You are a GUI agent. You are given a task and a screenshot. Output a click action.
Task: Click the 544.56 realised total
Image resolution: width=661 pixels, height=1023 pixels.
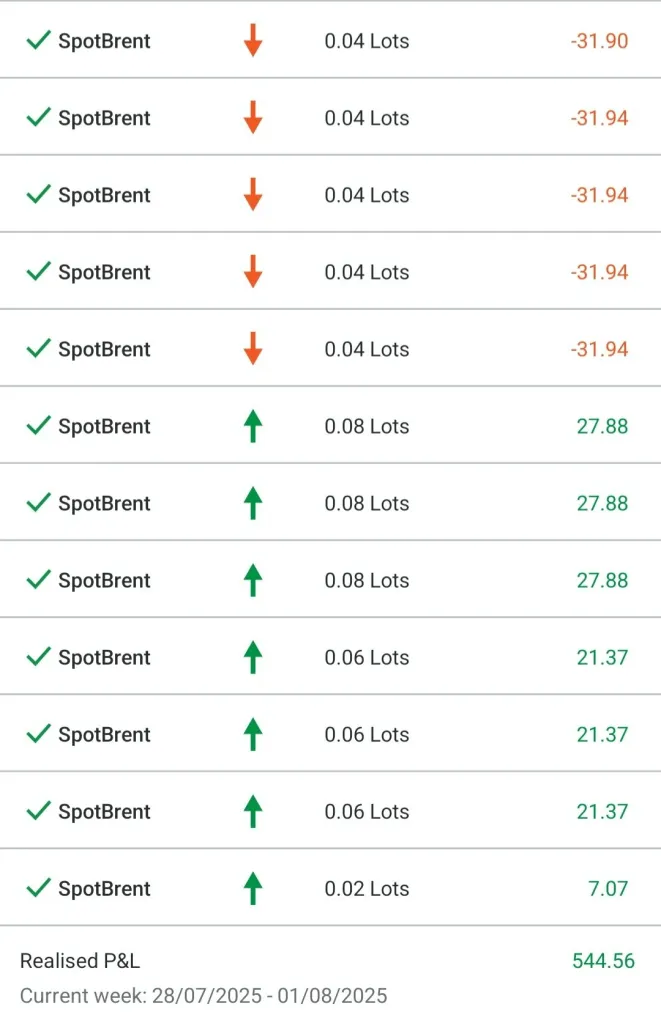pyautogui.click(x=603, y=961)
